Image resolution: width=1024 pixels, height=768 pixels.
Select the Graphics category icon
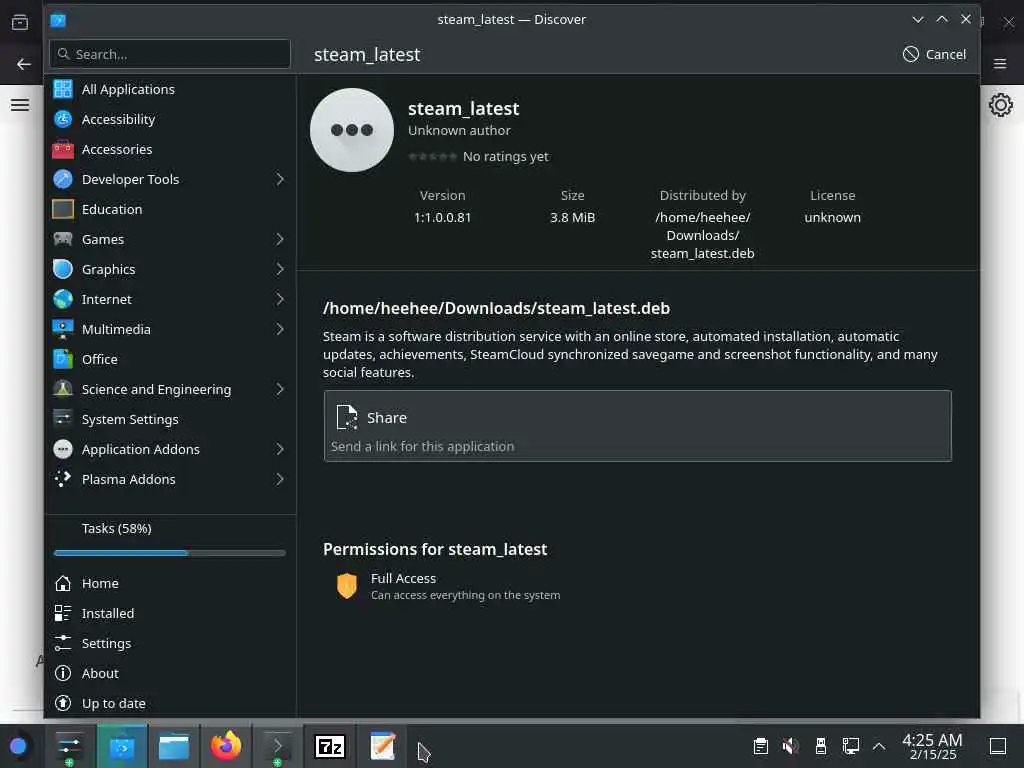(x=63, y=269)
